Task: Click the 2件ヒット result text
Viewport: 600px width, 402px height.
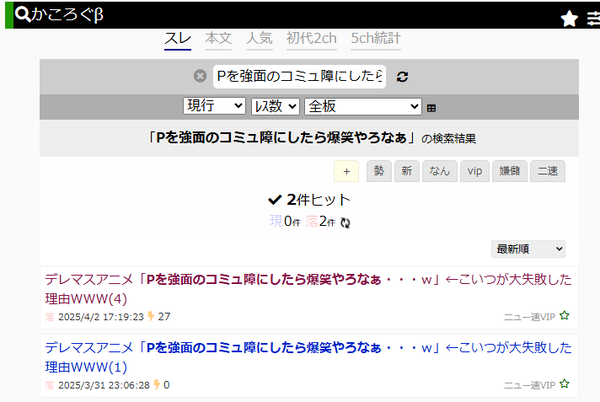Action: (318, 200)
